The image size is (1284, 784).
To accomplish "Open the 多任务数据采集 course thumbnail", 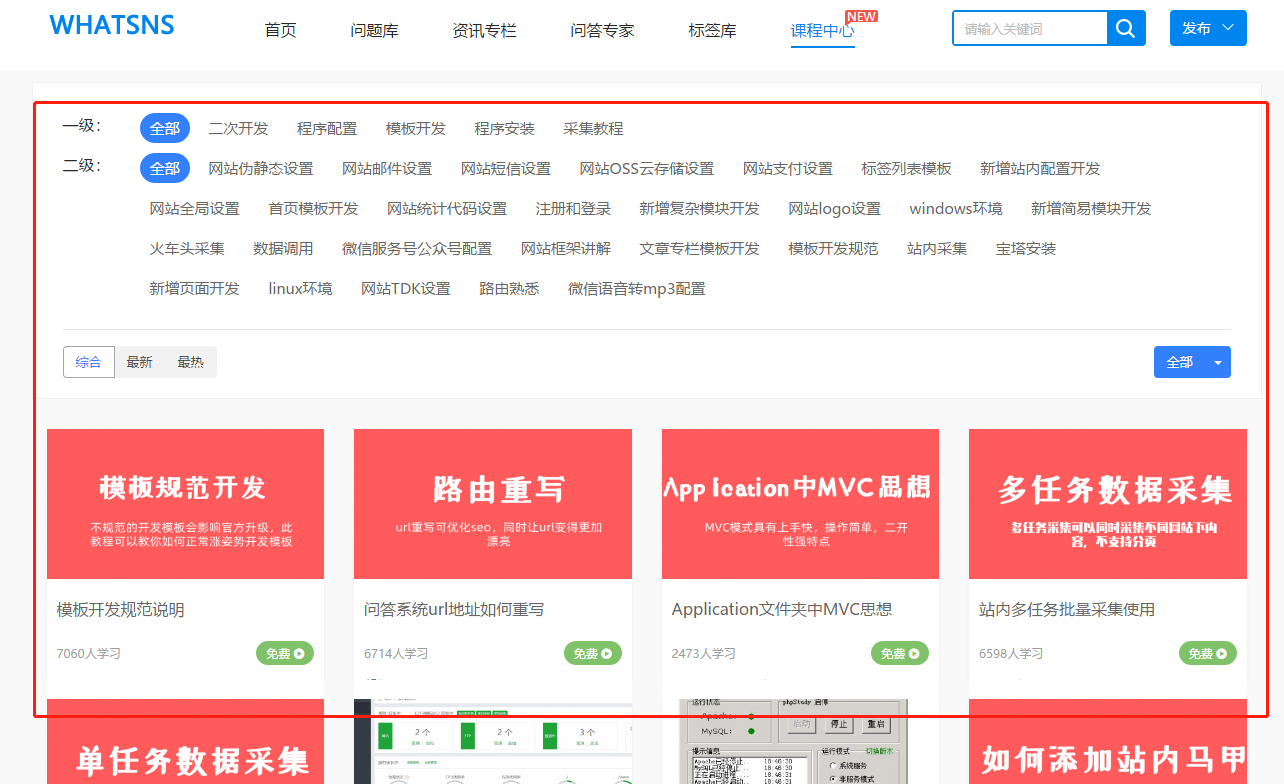I will pyautogui.click(x=1107, y=504).
